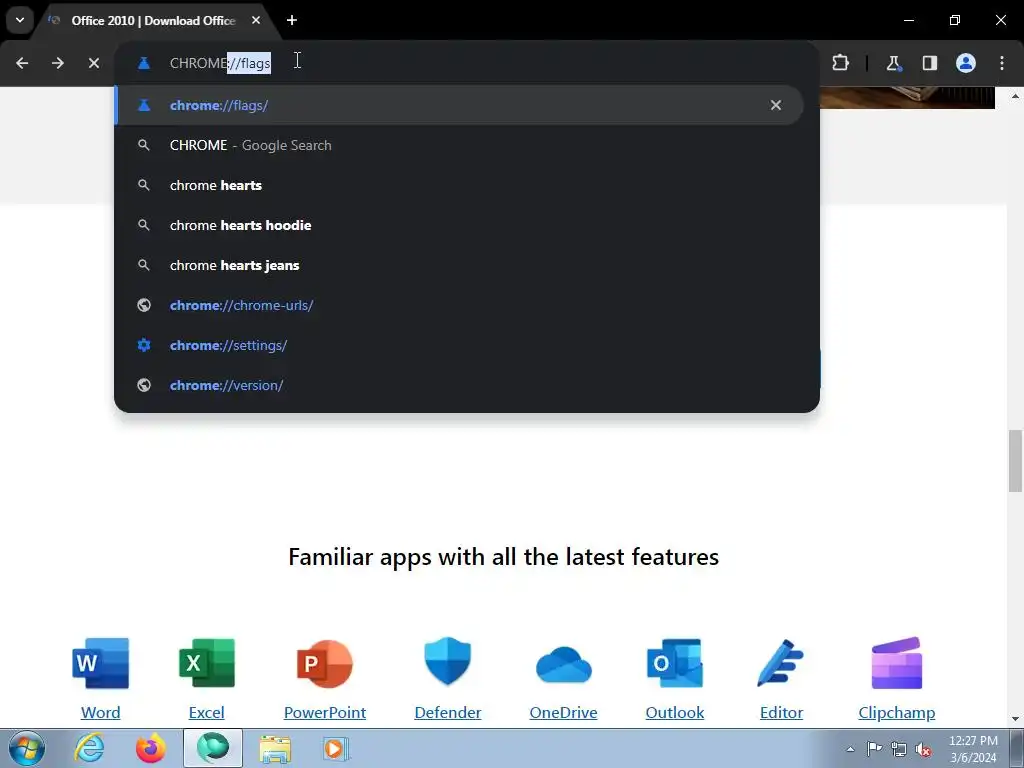Click the PowerPoint app icon
The height and width of the screenshot is (768, 1024).
coord(325,664)
